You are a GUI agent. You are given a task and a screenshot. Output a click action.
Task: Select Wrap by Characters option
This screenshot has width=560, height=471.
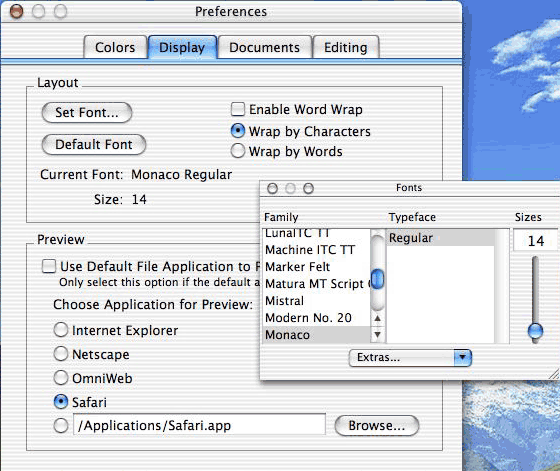pos(238,131)
